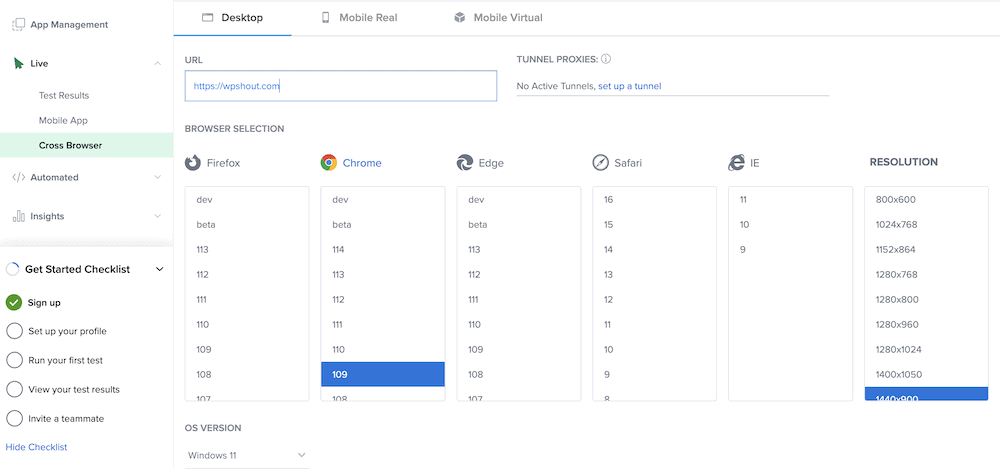The width and height of the screenshot is (1000, 469).
Task: Switch to the Mobile Virtual tab
Action: click(498, 18)
